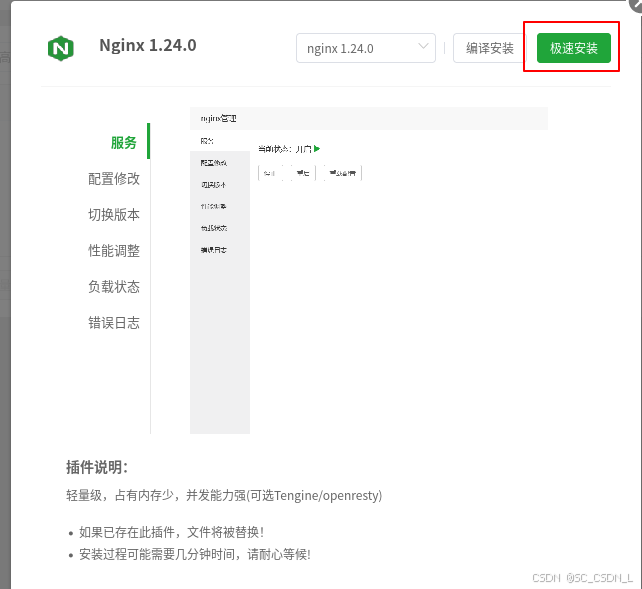Select the 负载状态 tab
642x589 pixels.
pyautogui.click(x=114, y=287)
